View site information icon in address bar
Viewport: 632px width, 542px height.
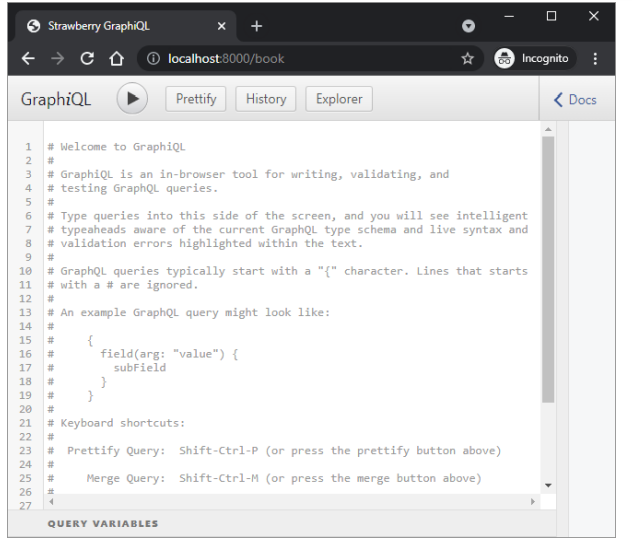coord(153,58)
